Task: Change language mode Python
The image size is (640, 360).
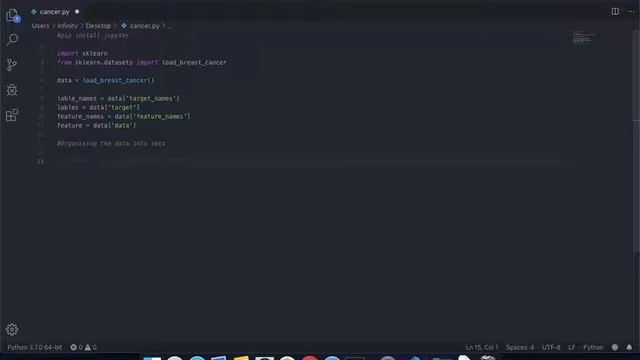Action: [593, 347]
